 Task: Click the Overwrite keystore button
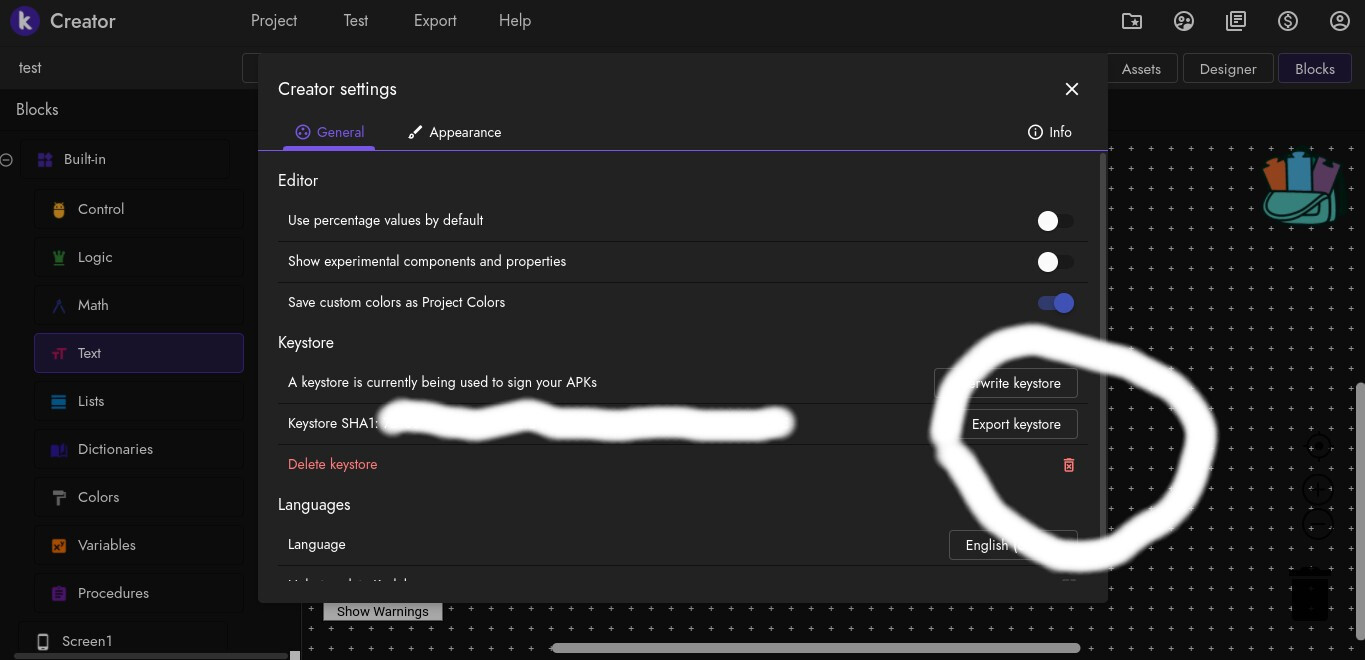(x=1005, y=383)
